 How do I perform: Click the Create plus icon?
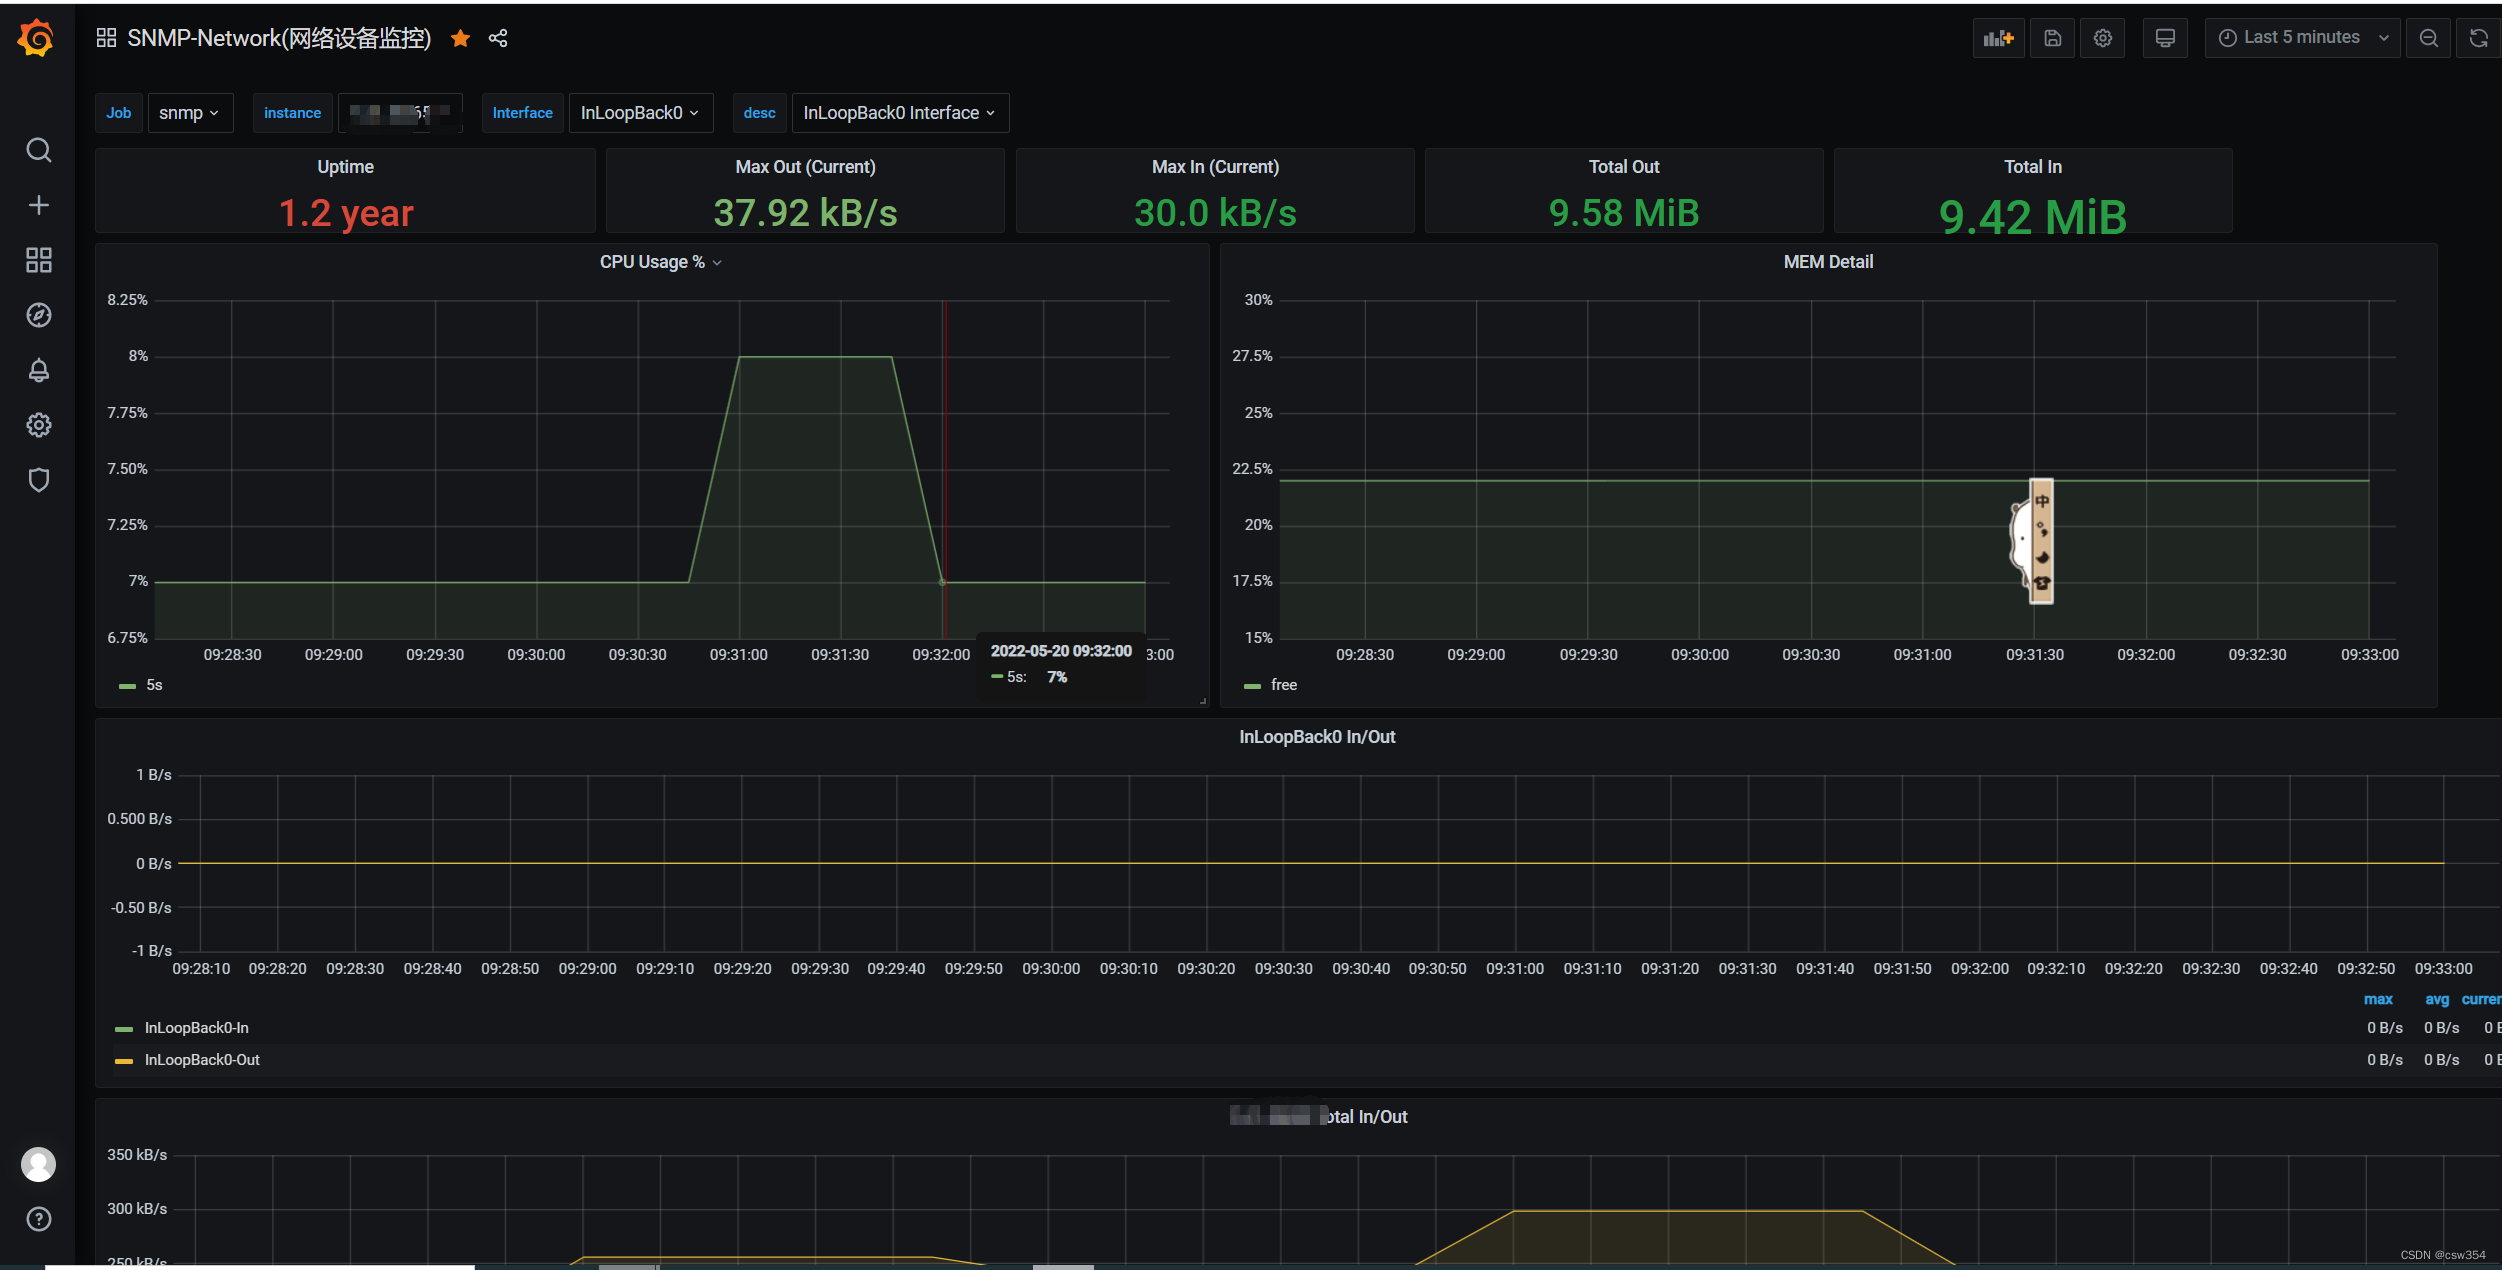point(38,205)
